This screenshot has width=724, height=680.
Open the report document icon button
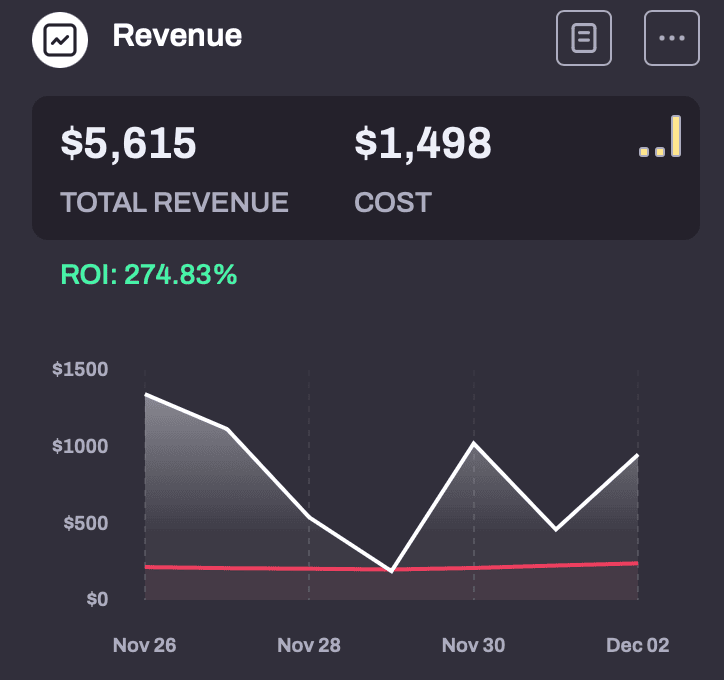[x=584, y=38]
